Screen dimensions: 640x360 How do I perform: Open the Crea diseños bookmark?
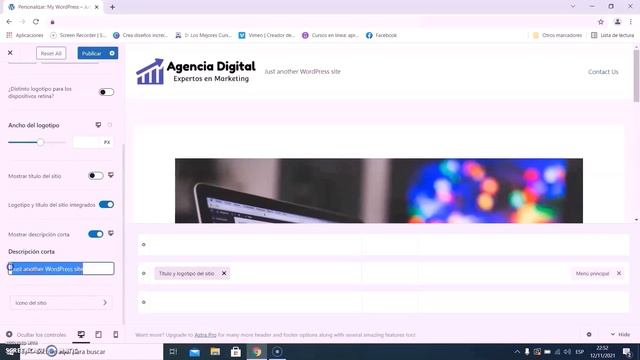140,36
